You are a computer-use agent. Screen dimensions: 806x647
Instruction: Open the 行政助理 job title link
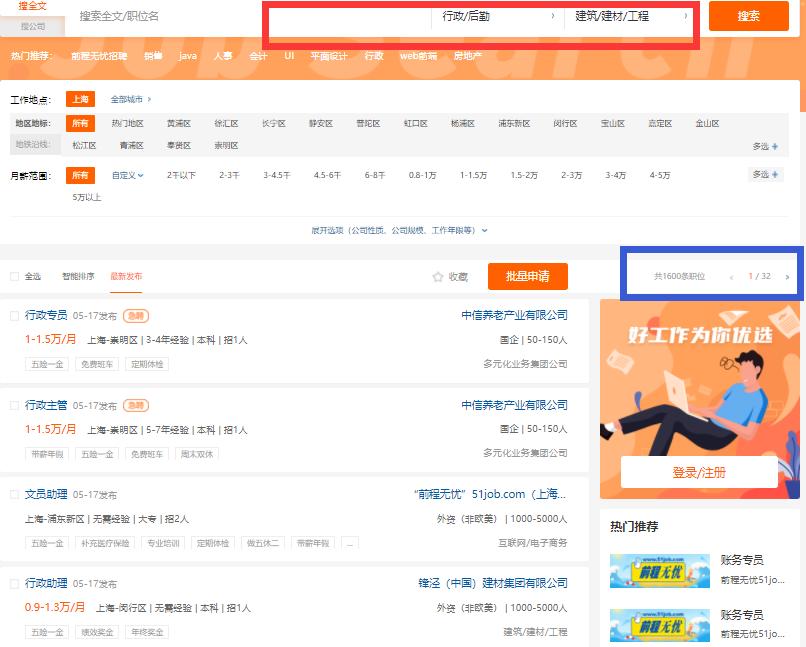[46, 583]
